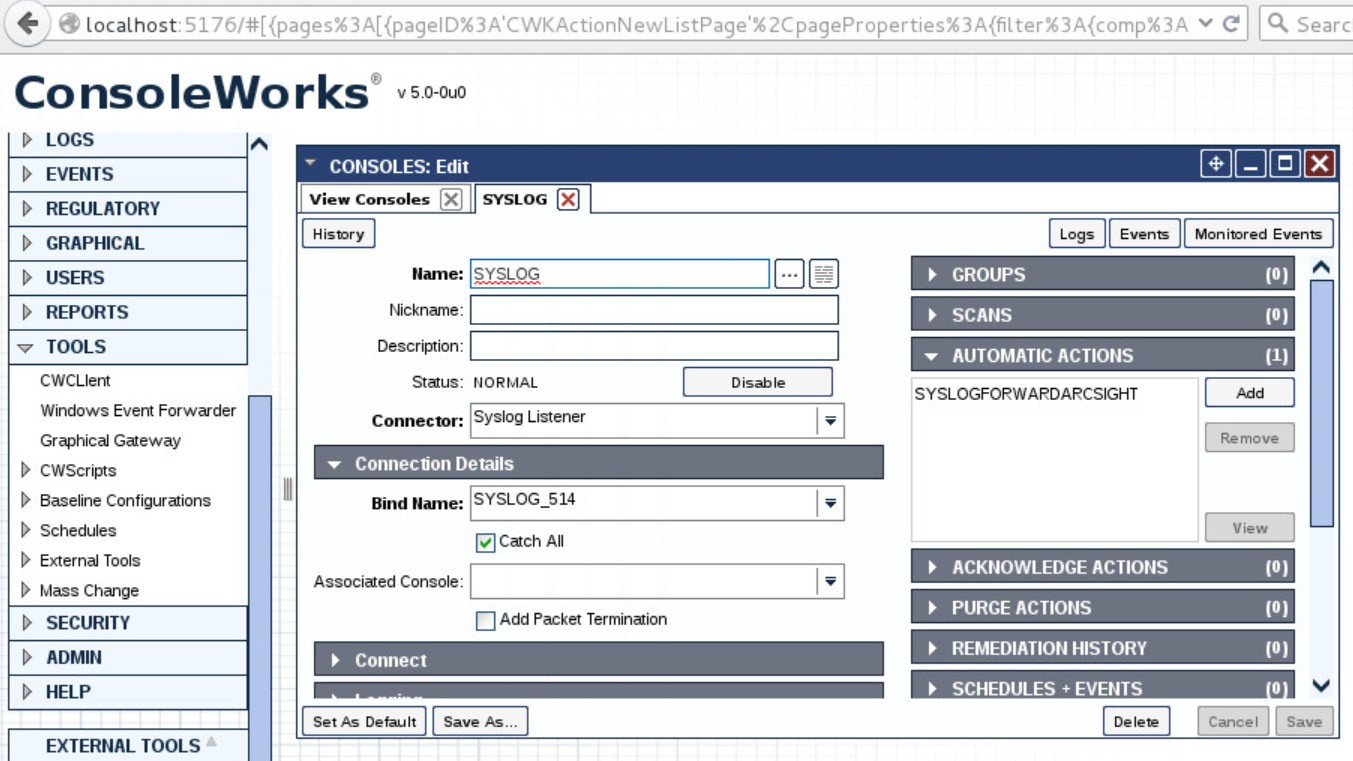
Task: Toggle the Catch All checkbox
Action: pos(485,542)
